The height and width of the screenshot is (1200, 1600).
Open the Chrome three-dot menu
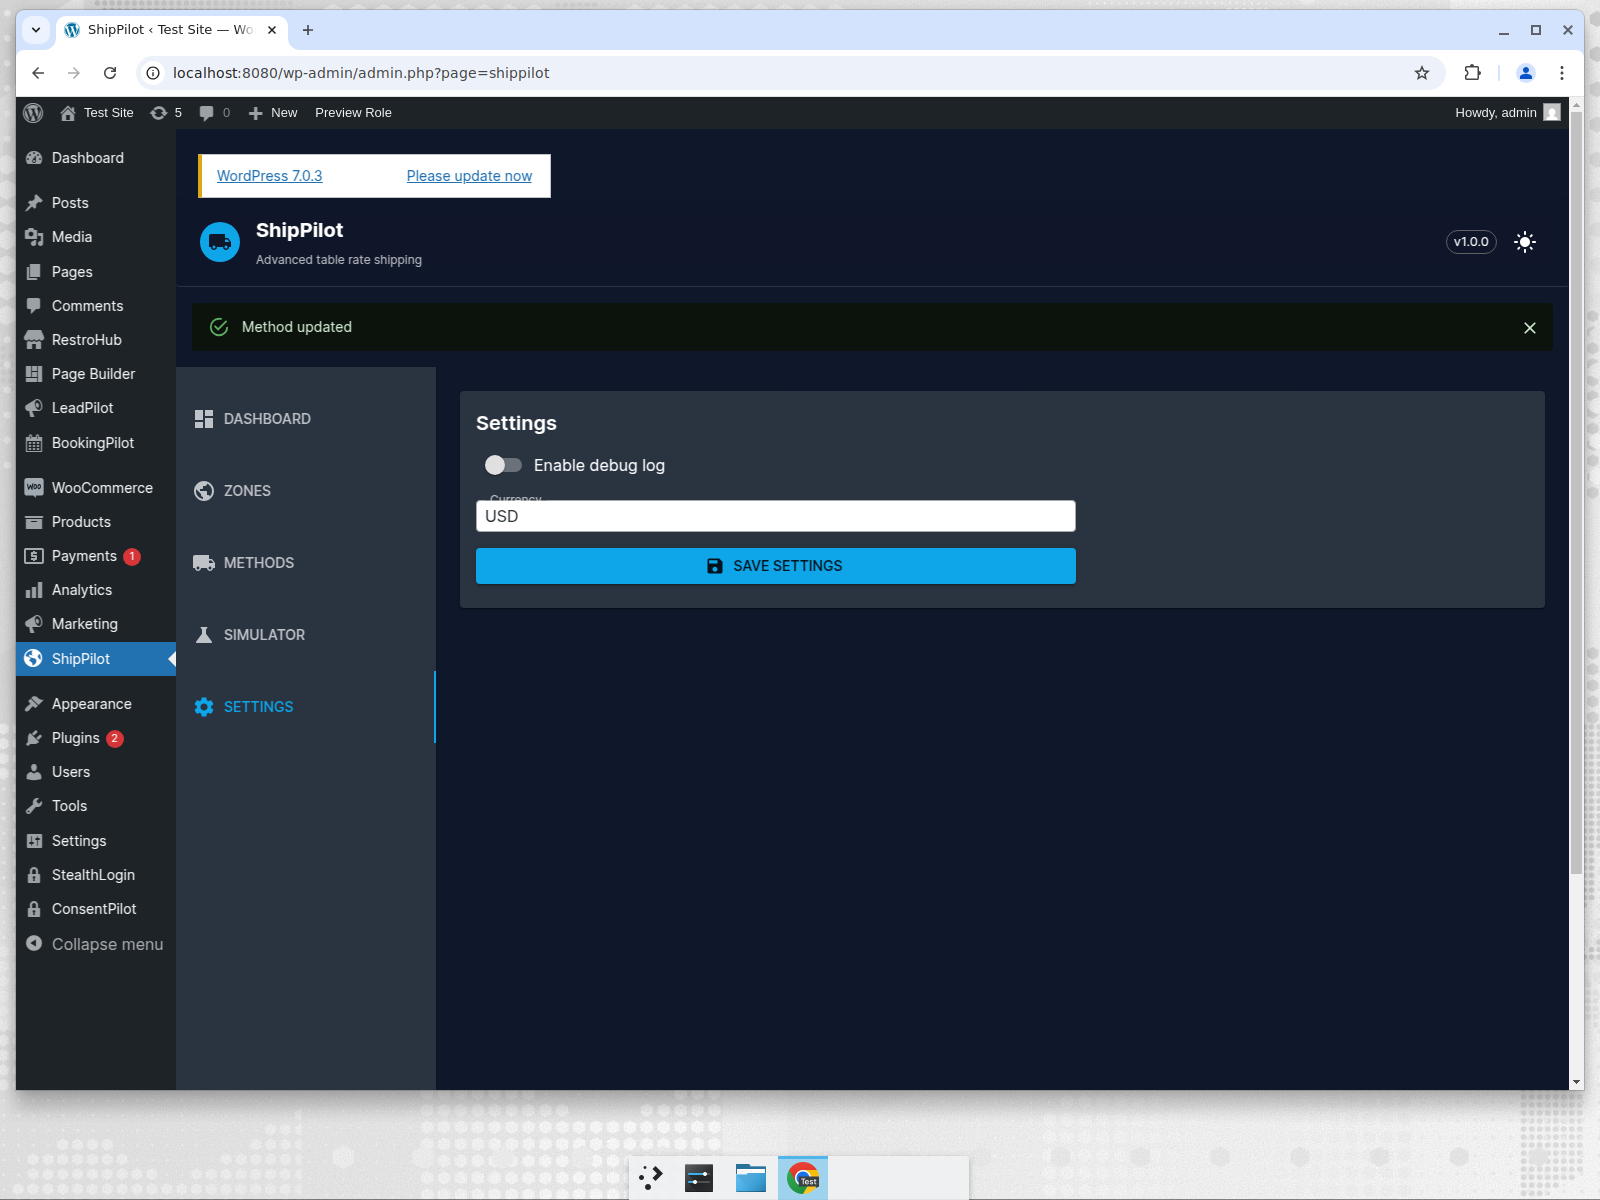click(x=1562, y=73)
